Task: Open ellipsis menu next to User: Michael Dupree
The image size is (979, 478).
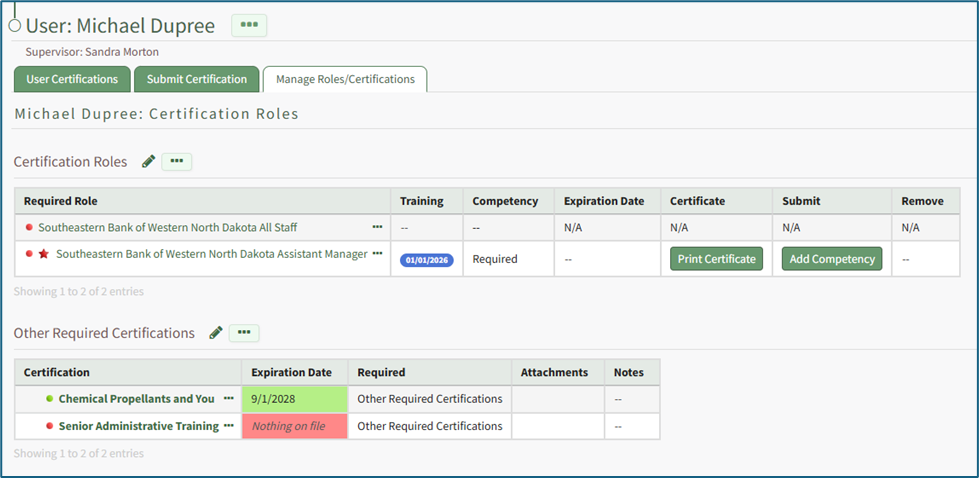Action: point(249,25)
